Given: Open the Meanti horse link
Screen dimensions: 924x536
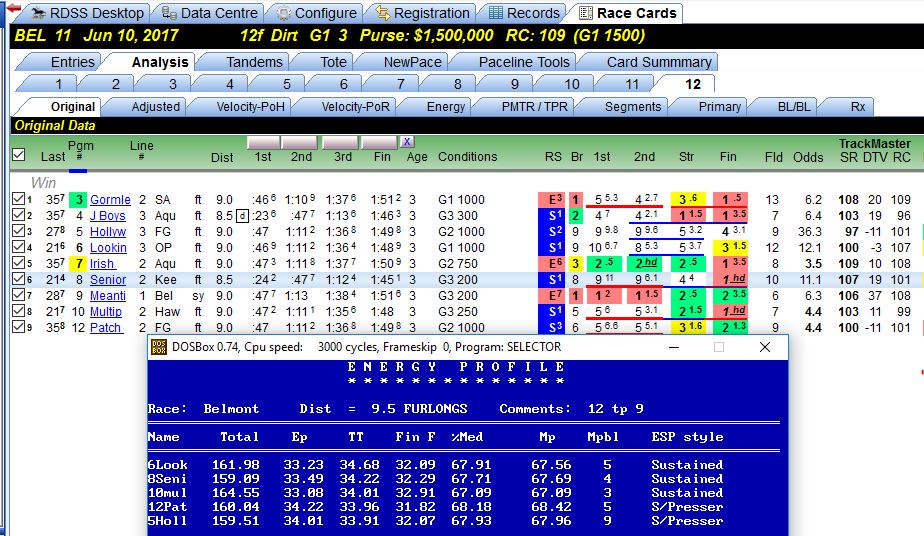Looking at the screenshot, I should tap(108, 295).
